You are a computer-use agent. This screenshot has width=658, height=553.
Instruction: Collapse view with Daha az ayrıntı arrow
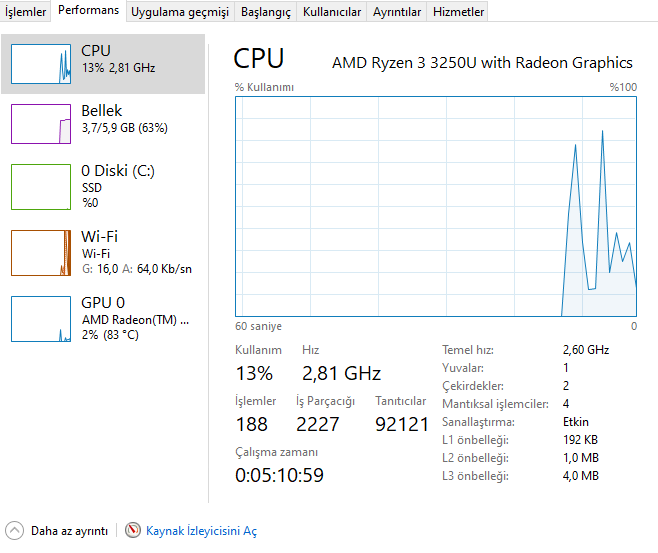tap(15, 531)
